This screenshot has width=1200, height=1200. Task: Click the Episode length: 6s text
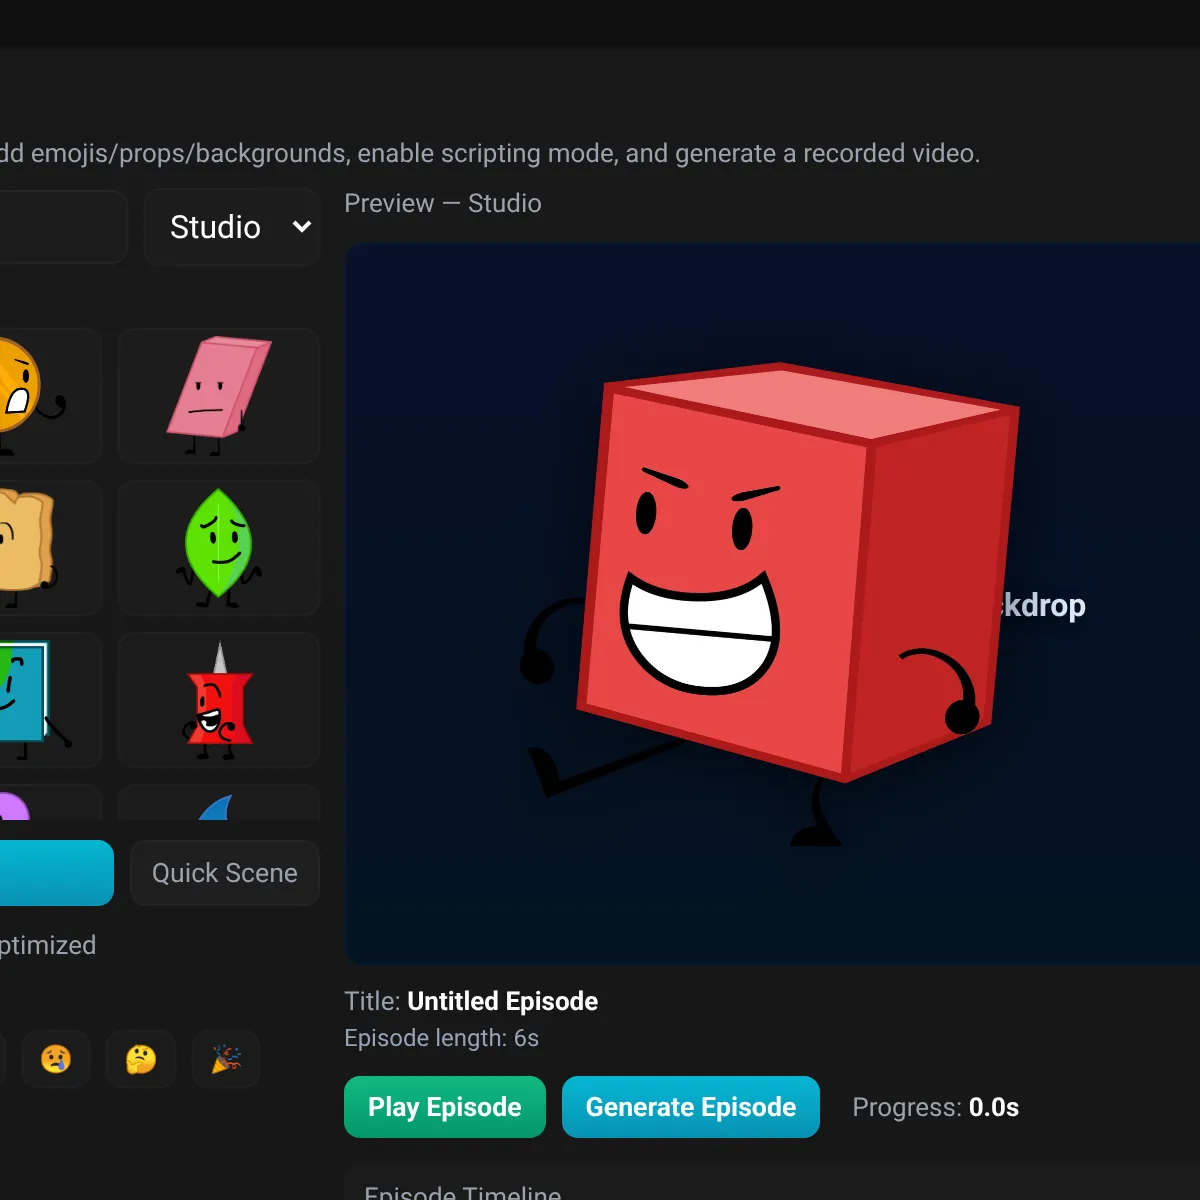click(x=441, y=1038)
